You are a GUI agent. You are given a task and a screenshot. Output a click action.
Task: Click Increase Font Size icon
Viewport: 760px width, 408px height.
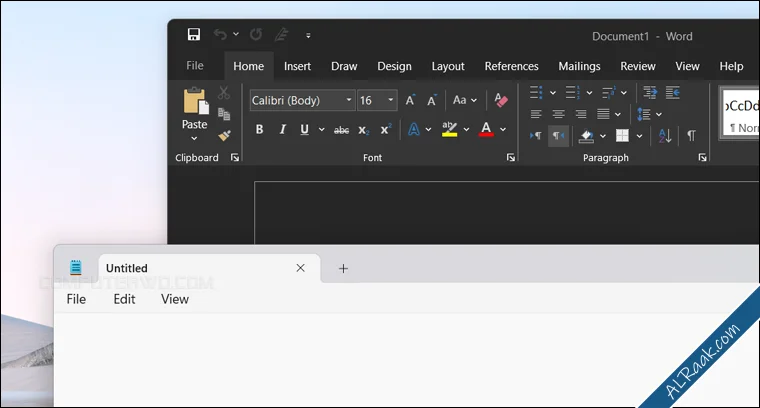pos(411,100)
